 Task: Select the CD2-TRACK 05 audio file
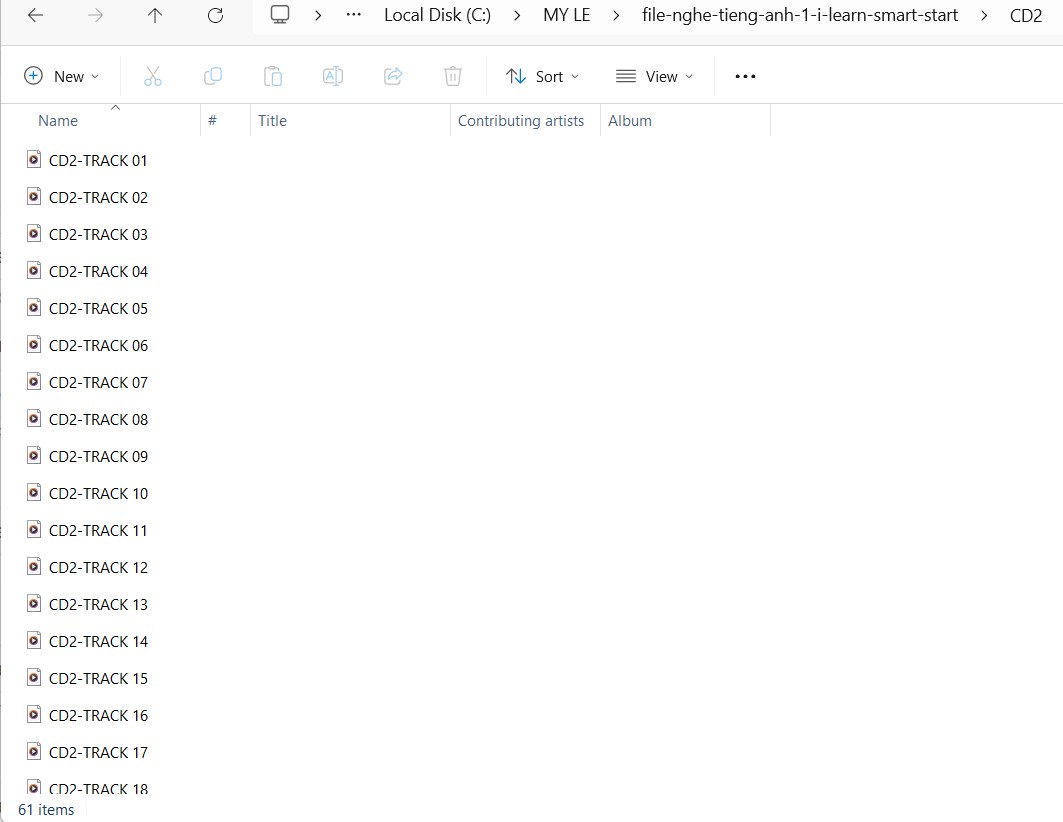click(x=98, y=308)
